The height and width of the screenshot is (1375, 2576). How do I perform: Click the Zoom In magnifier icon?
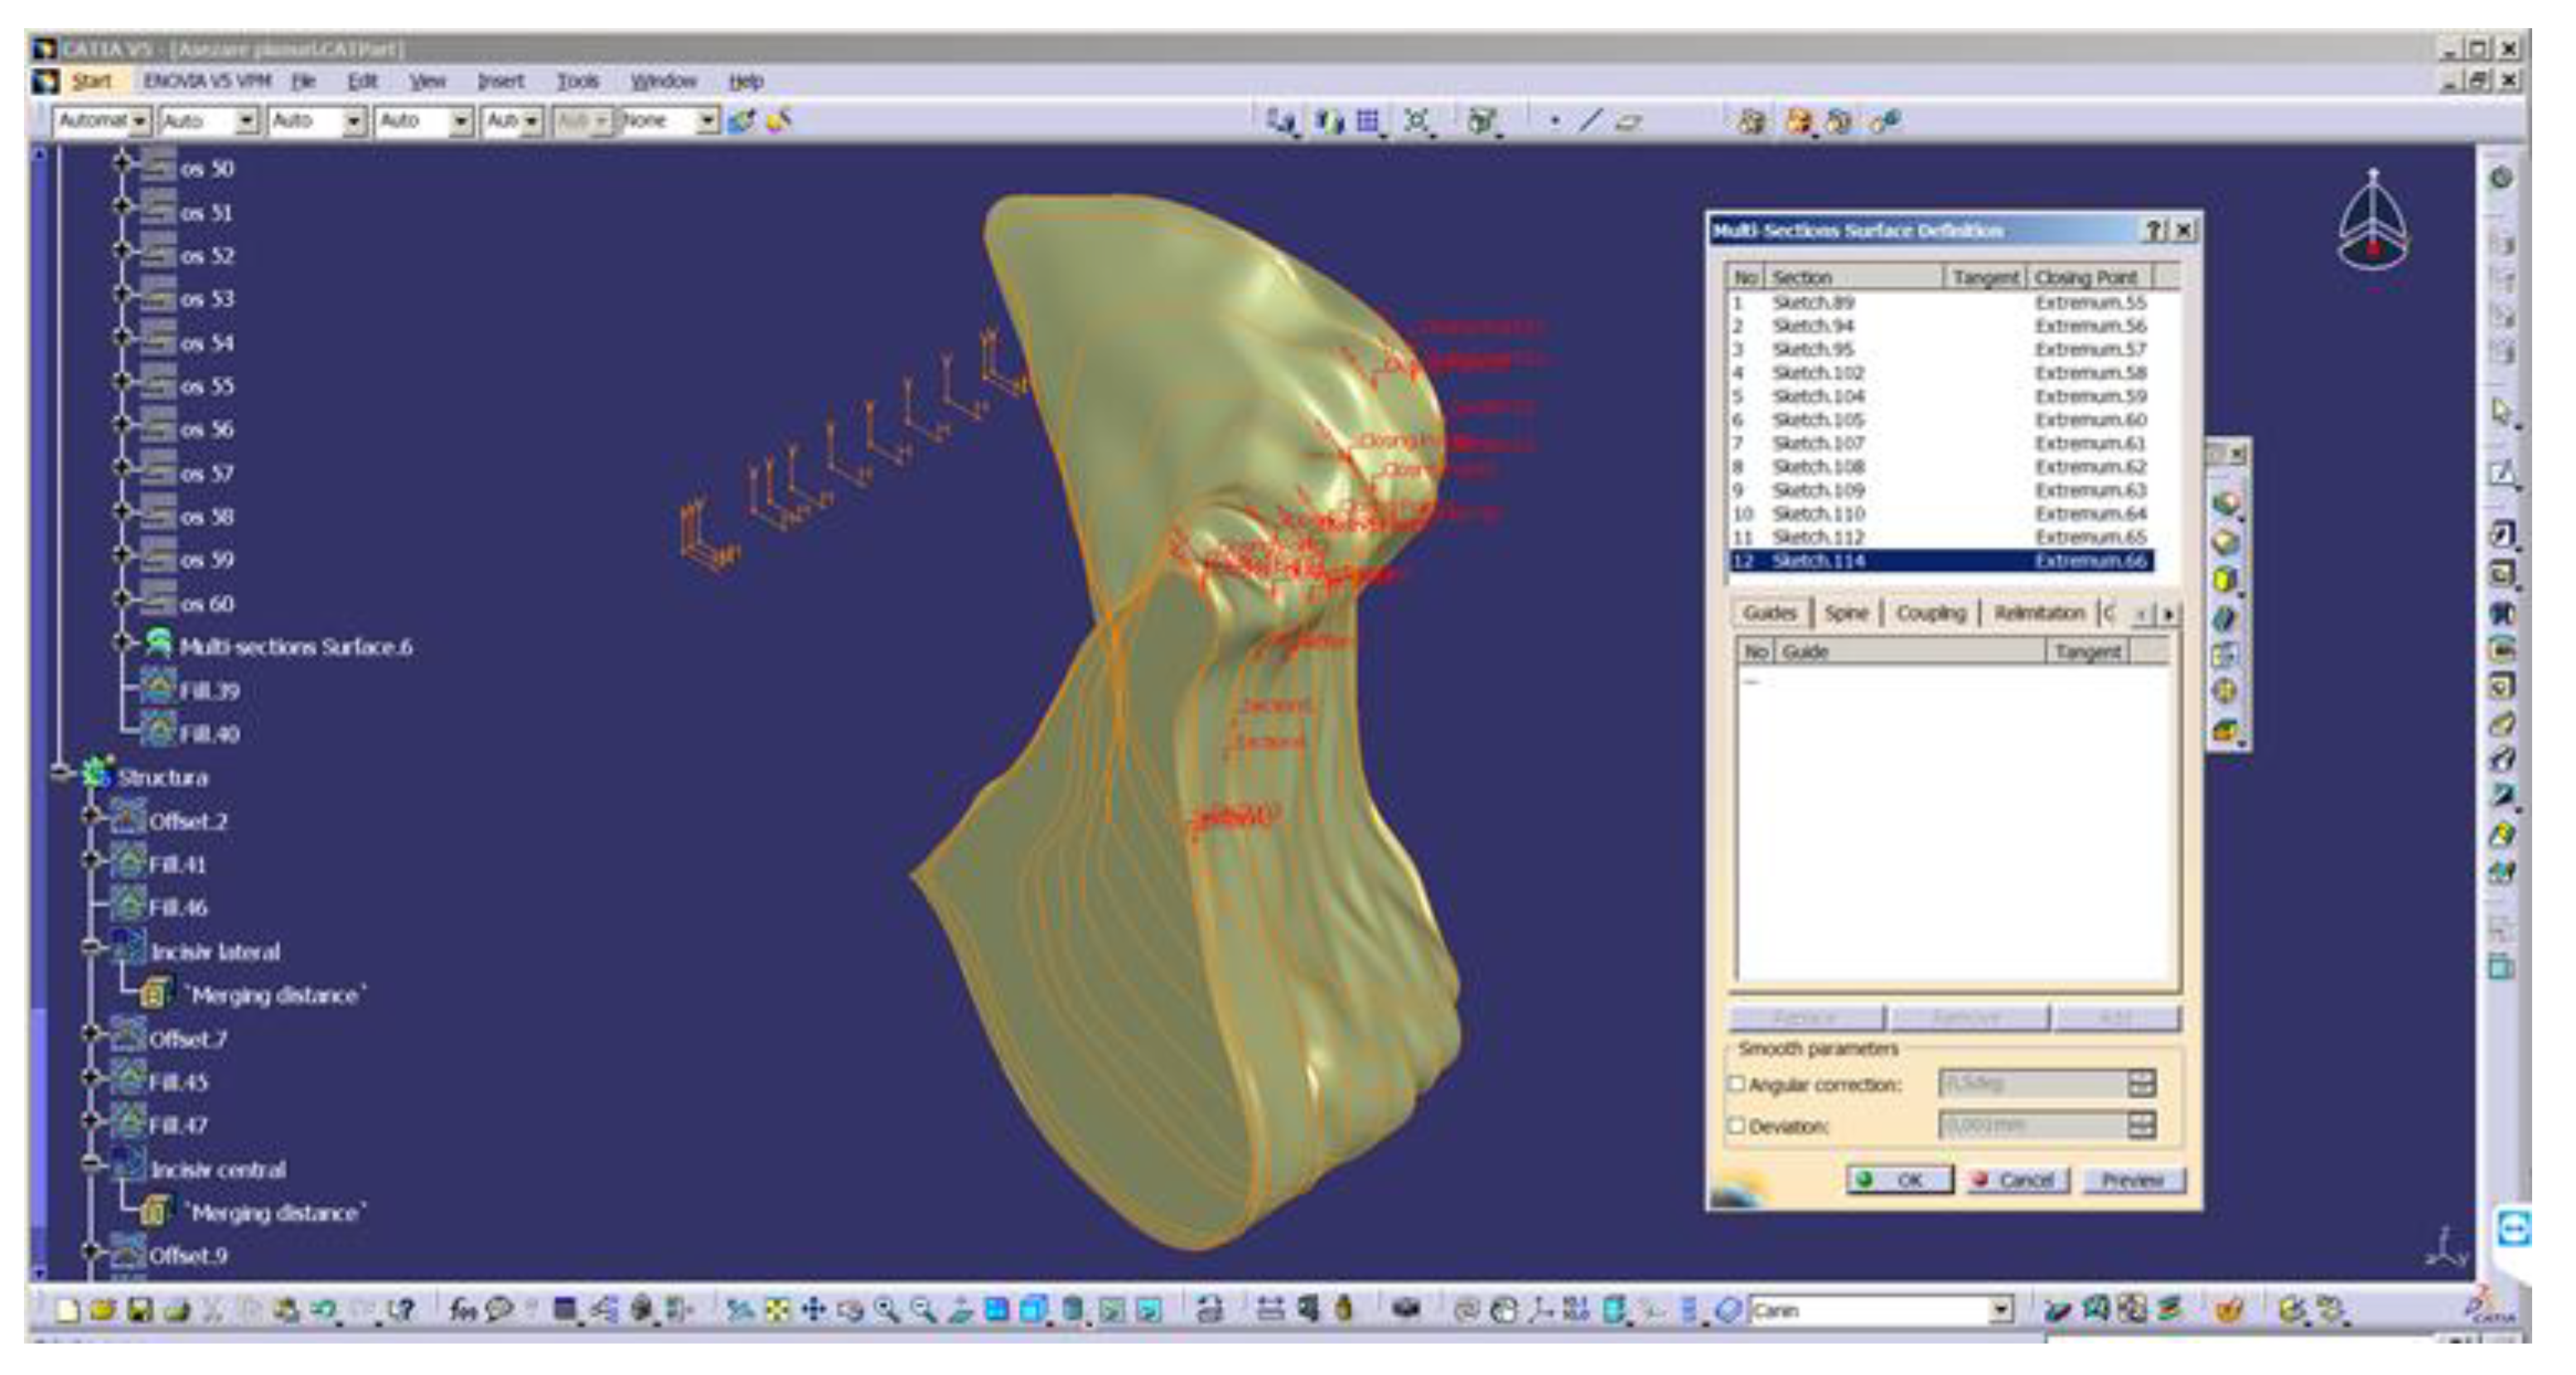[x=887, y=1310]
